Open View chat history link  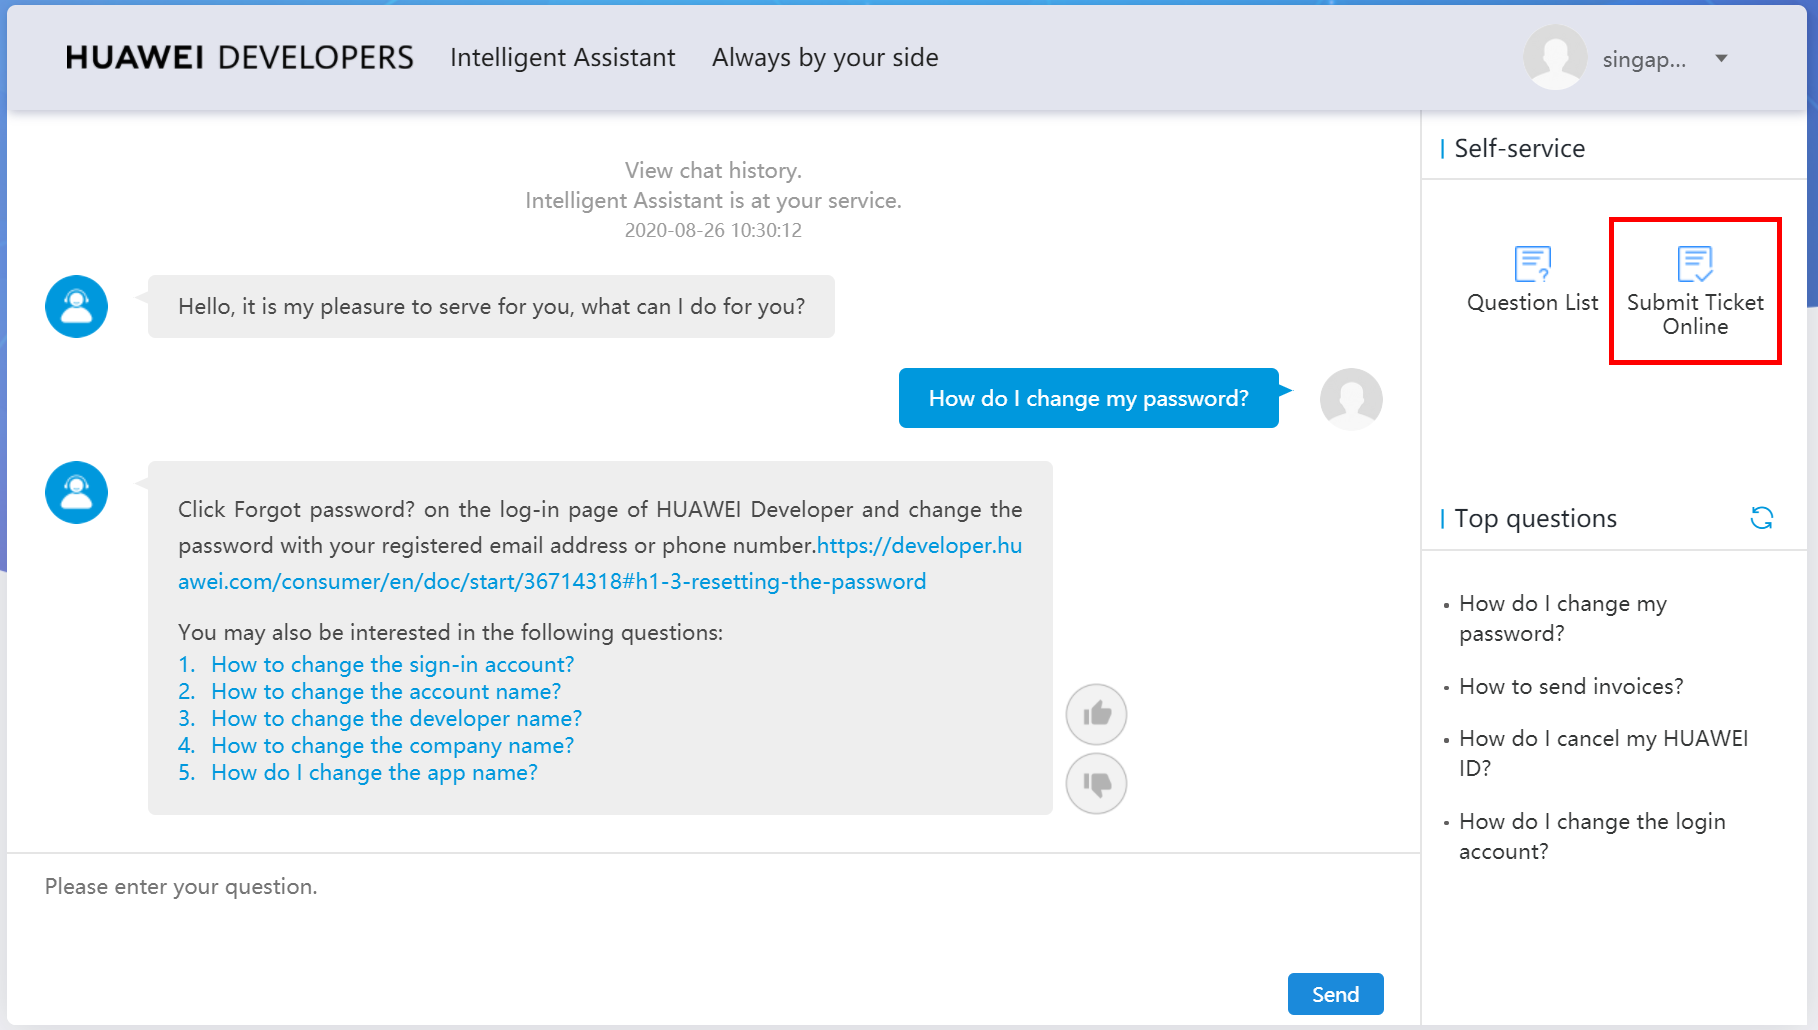pyautogui.click(x=713, y=170)
